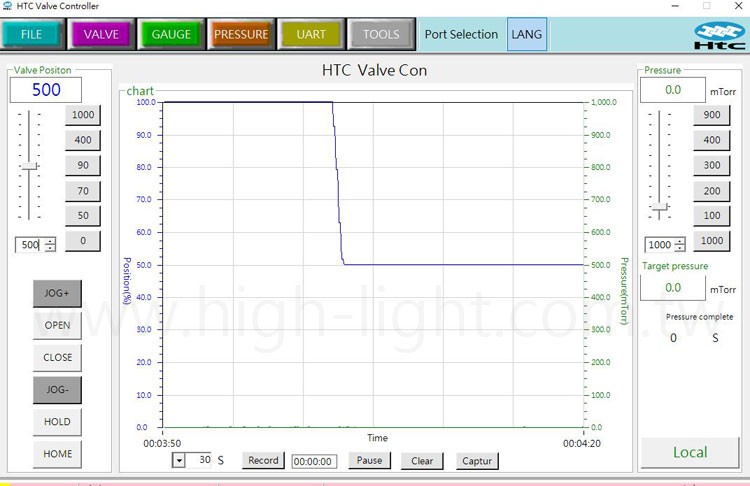This screenshot has height=486, width=750.
Task: Click Port Selection
Action: coord(461,34)
